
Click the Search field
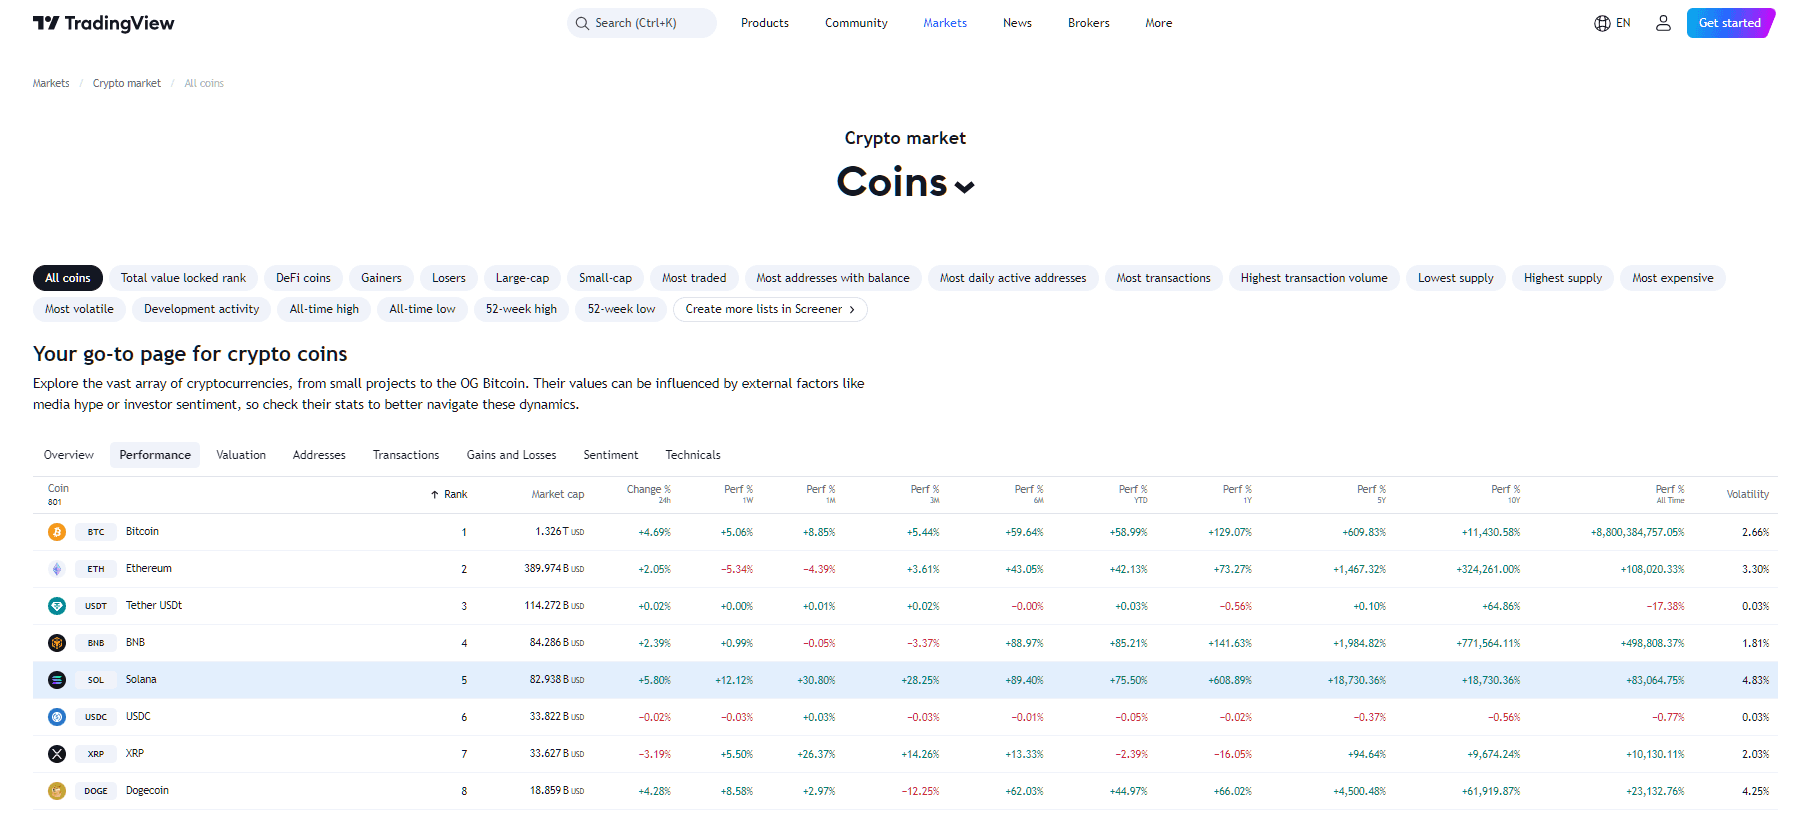click(642, 23)
